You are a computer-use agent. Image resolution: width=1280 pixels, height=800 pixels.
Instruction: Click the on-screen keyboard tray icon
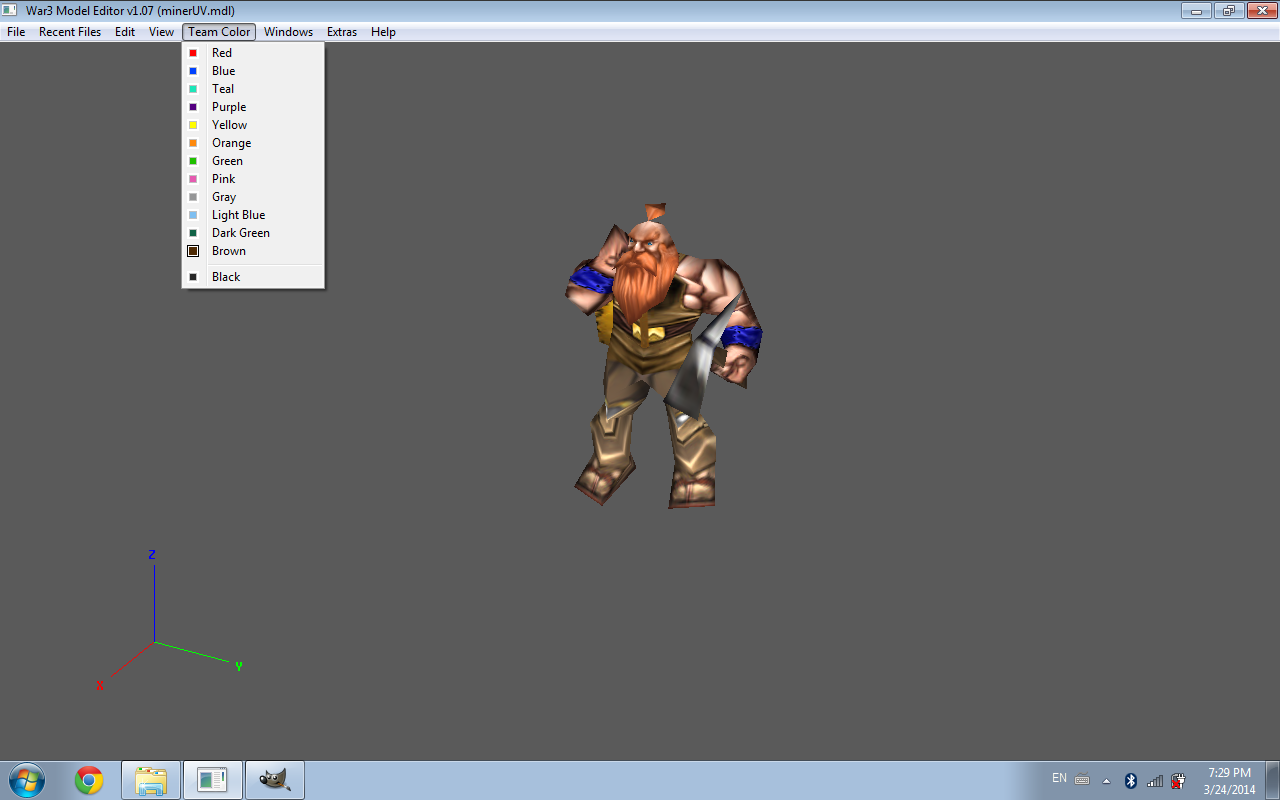(1082, 779)
